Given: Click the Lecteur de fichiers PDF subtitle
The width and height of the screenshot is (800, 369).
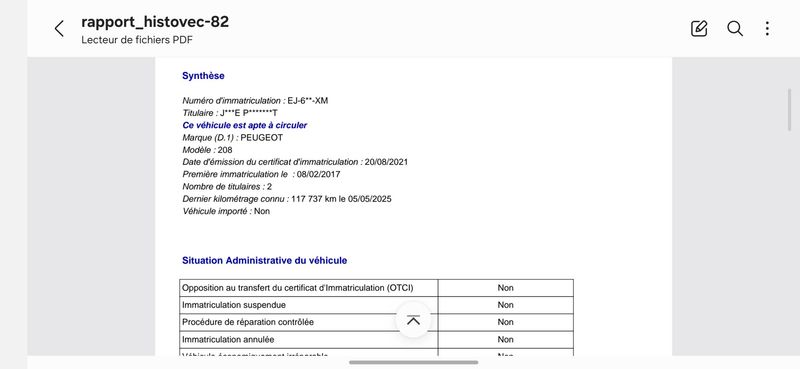Looking at the screenshot, I should click(x=137, y=40).
